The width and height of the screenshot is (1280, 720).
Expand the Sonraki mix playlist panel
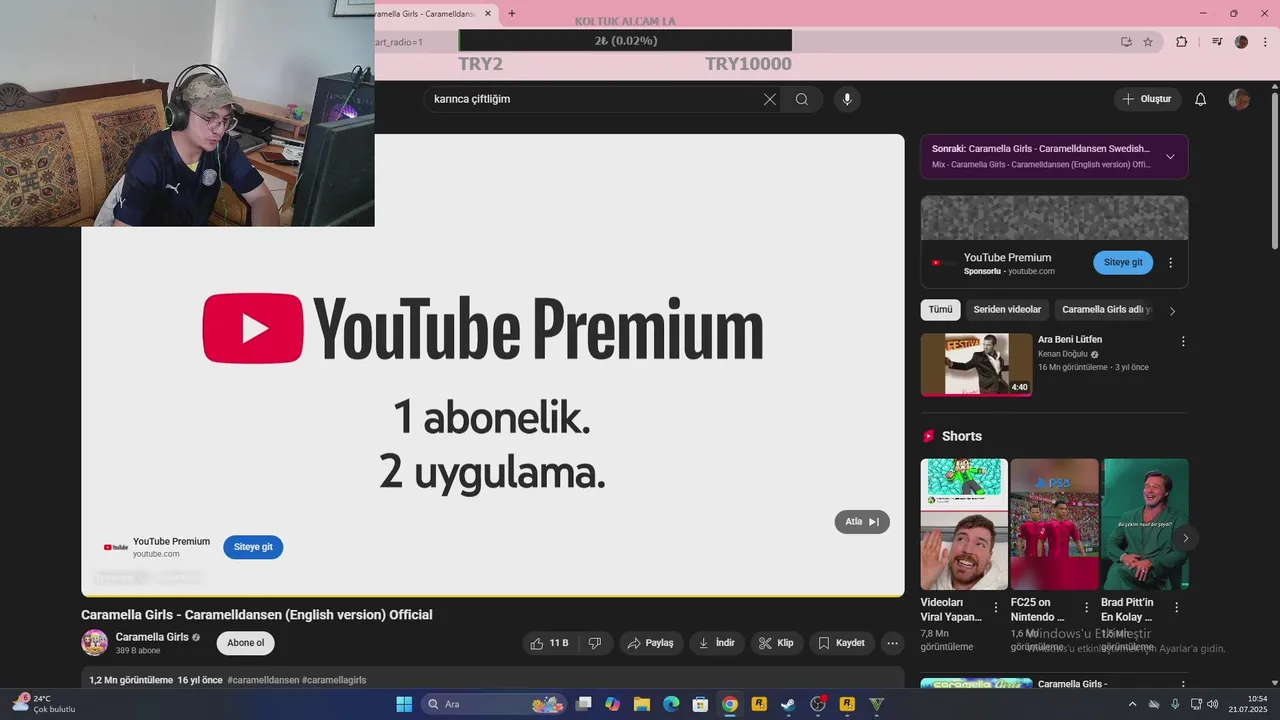[1170, 157]
